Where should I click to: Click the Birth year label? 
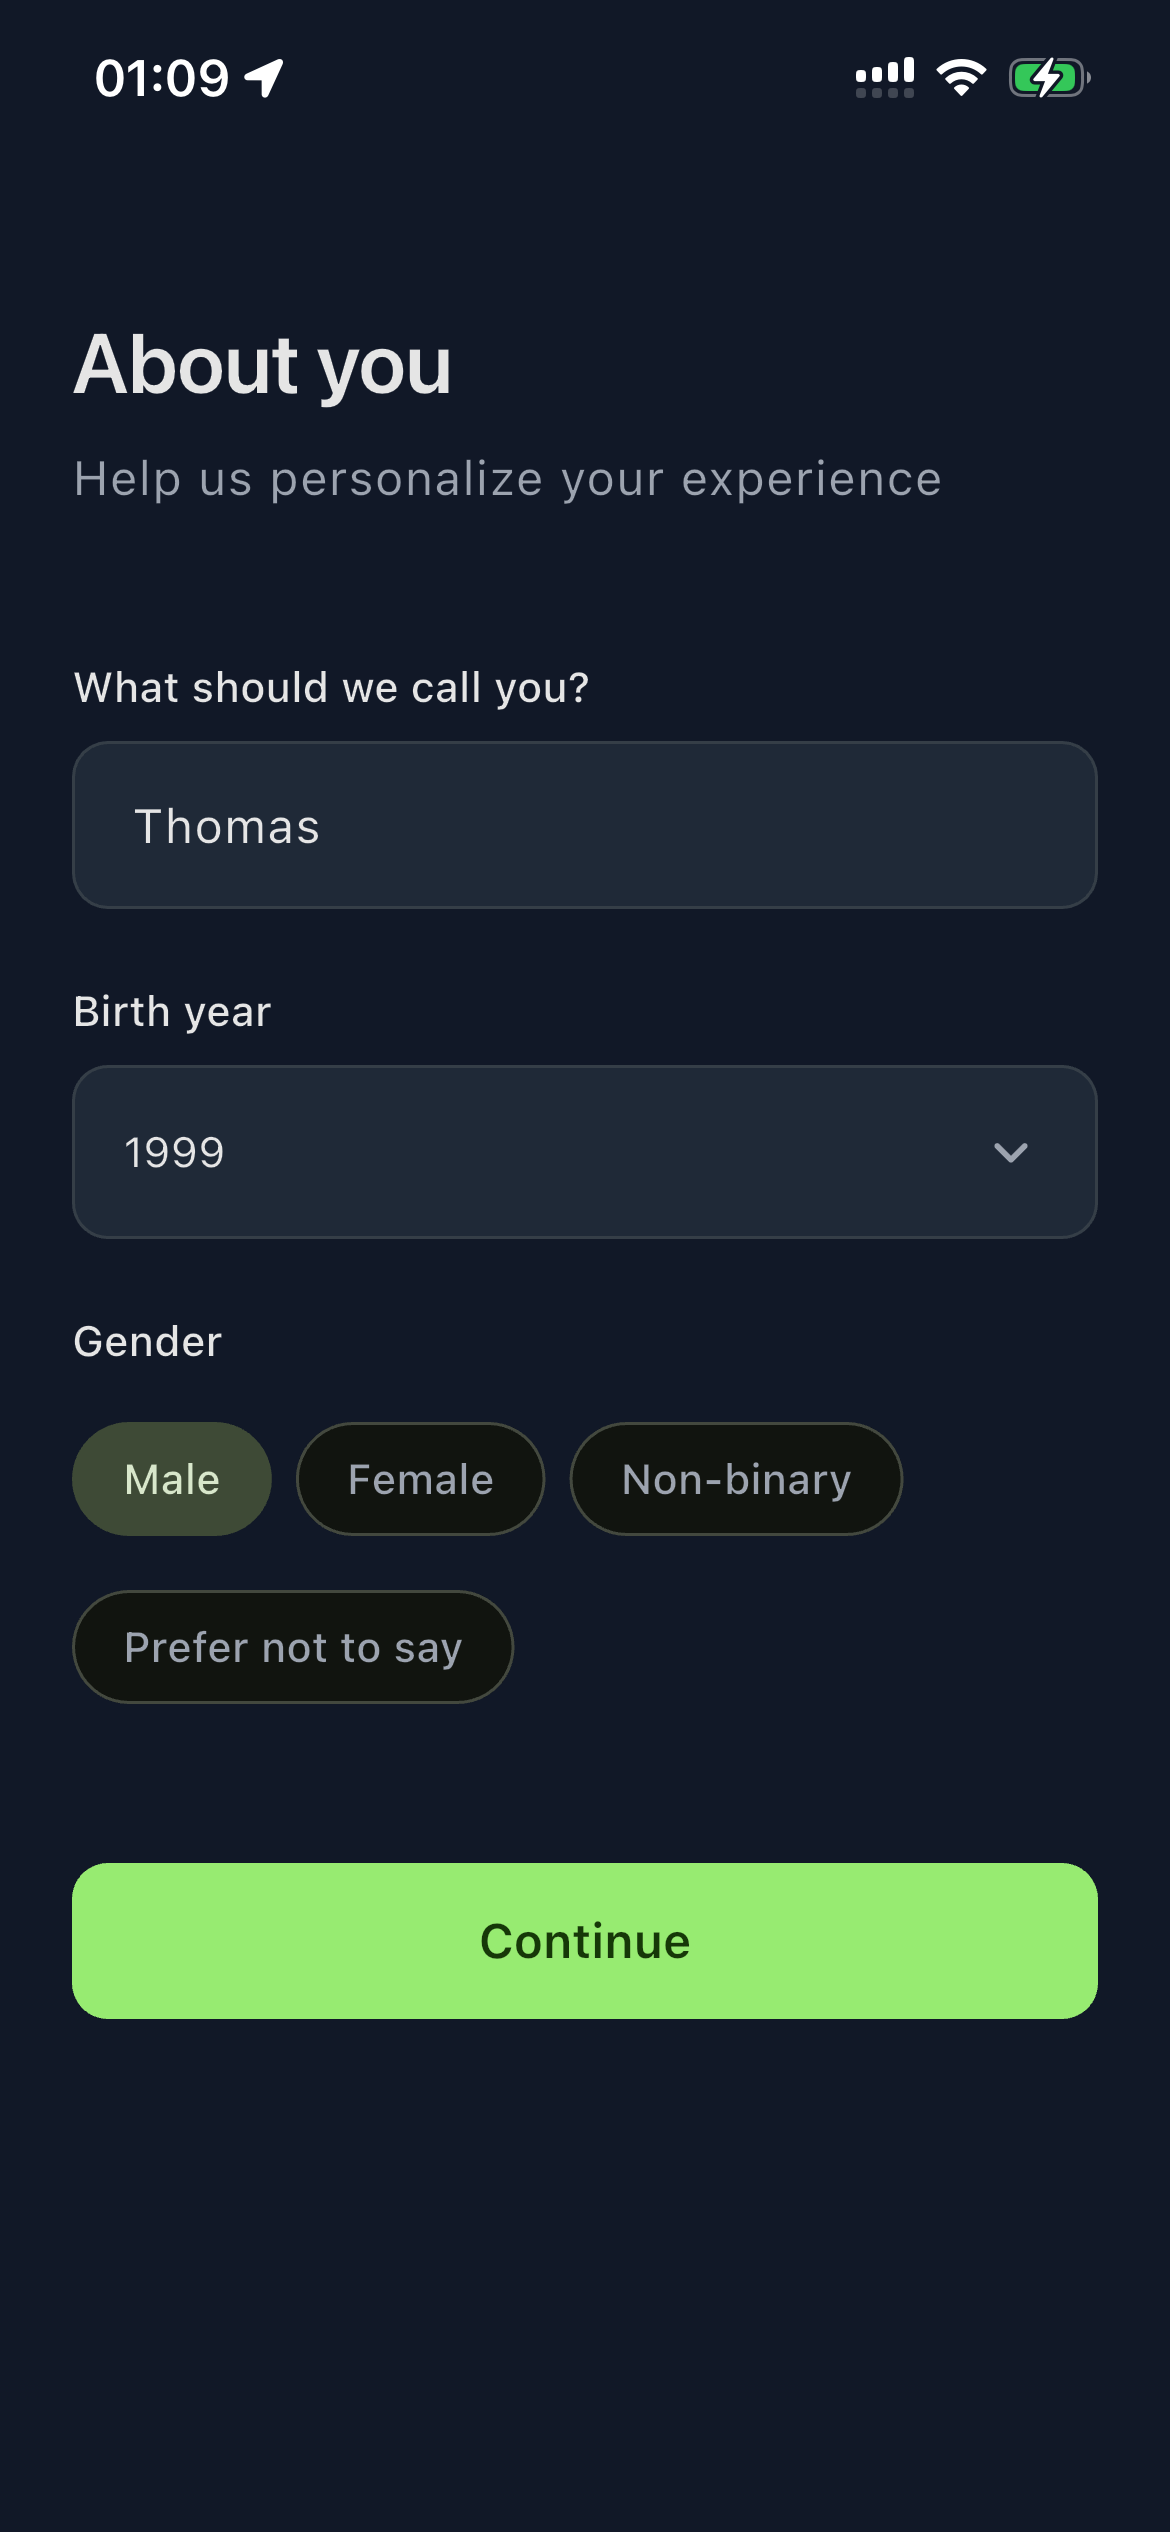pos(172,1012)
